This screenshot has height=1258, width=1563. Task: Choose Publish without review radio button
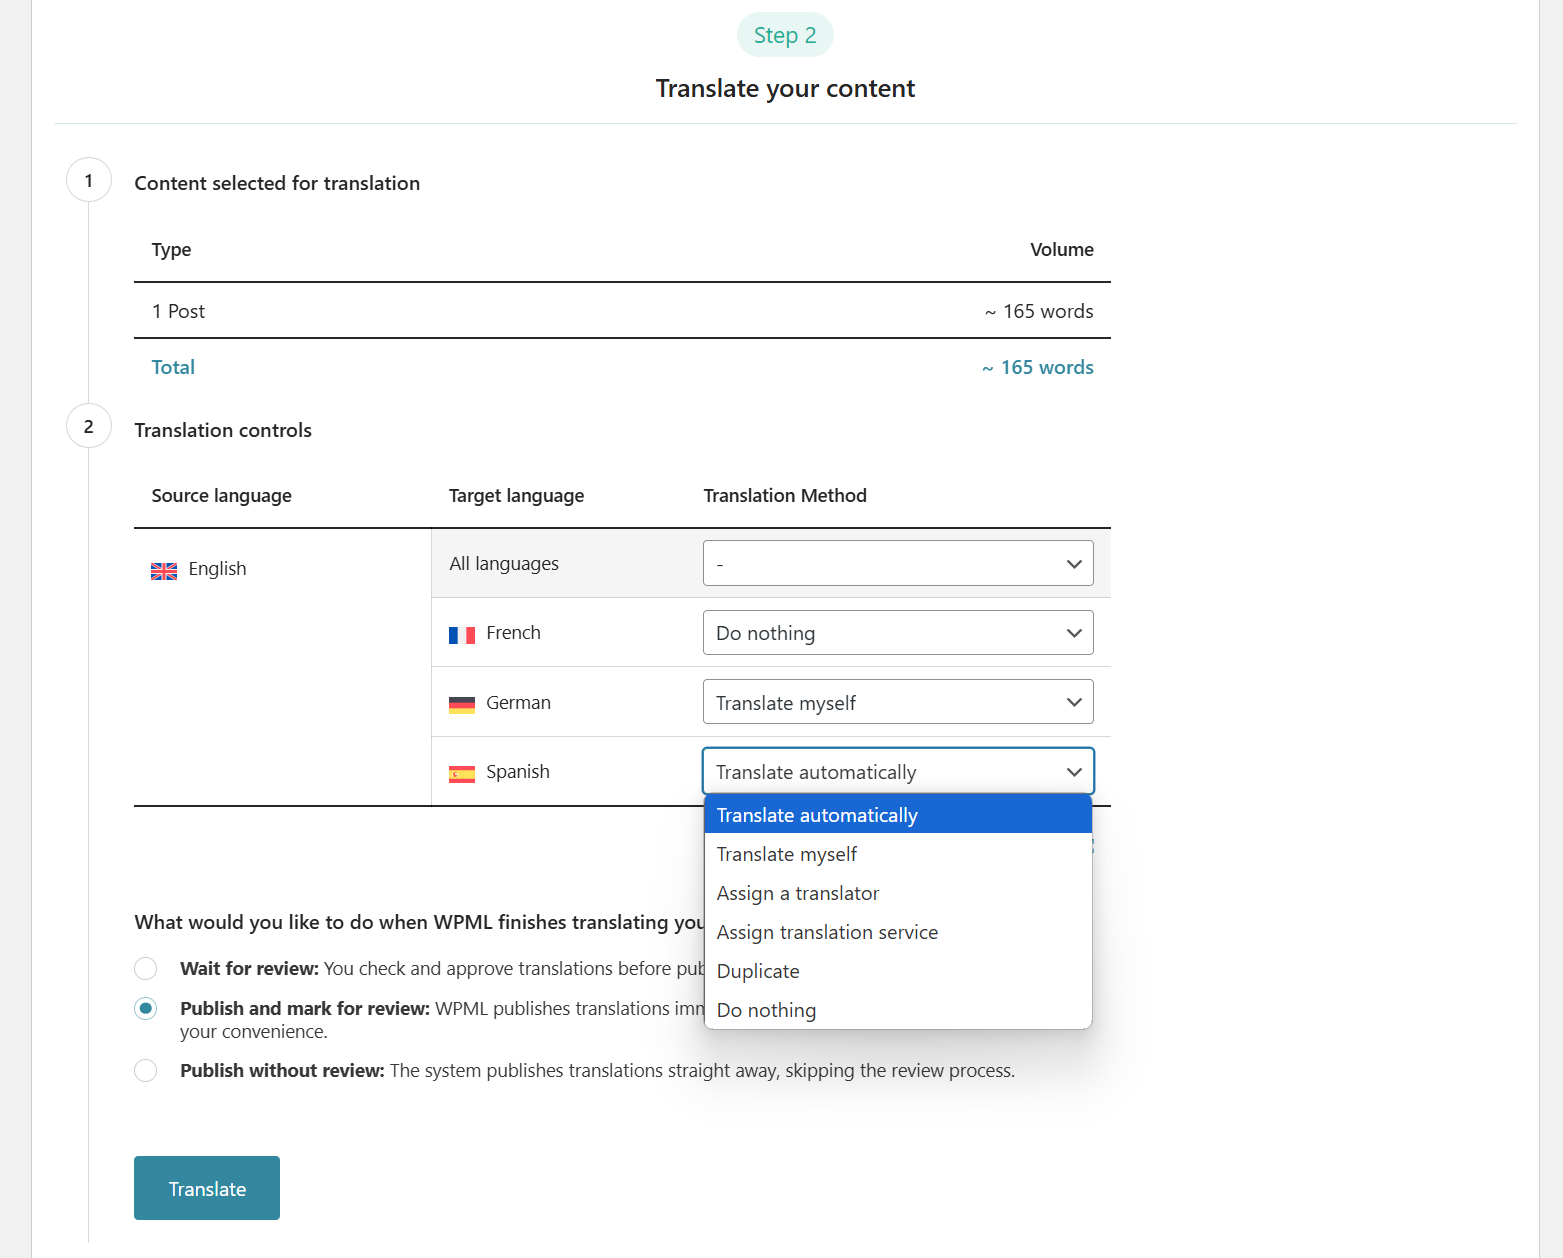click(x=146, y=1070)
